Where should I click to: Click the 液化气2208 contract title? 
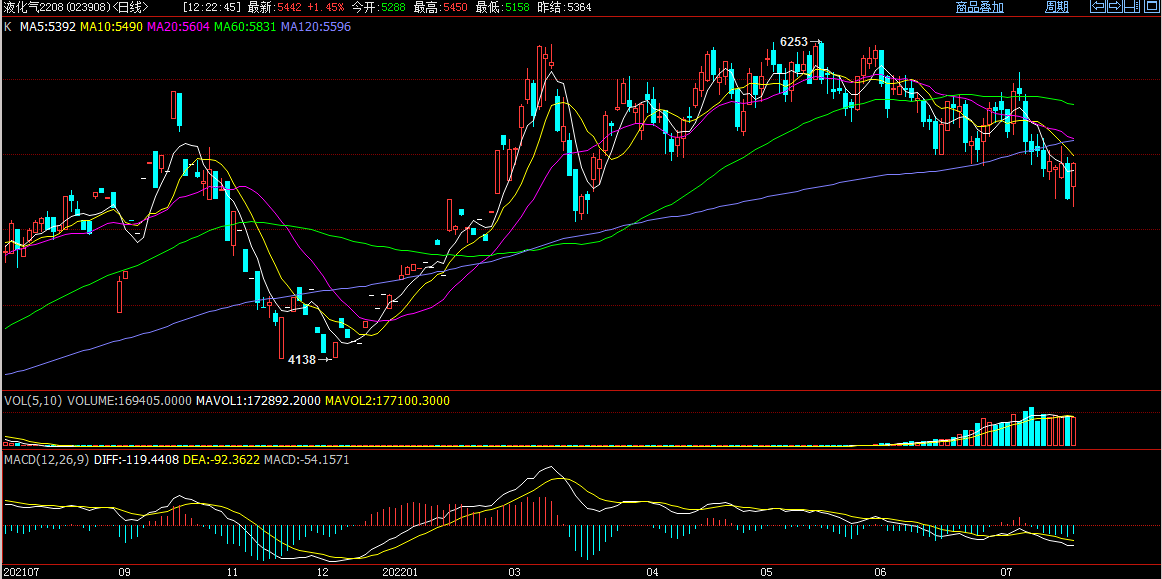[x=35, y=7]
